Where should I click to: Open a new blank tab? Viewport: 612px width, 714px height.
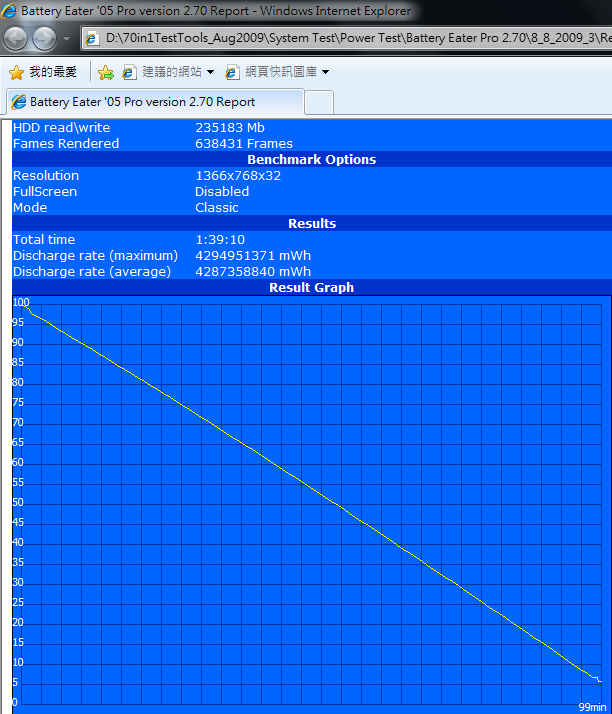(319, 102)
